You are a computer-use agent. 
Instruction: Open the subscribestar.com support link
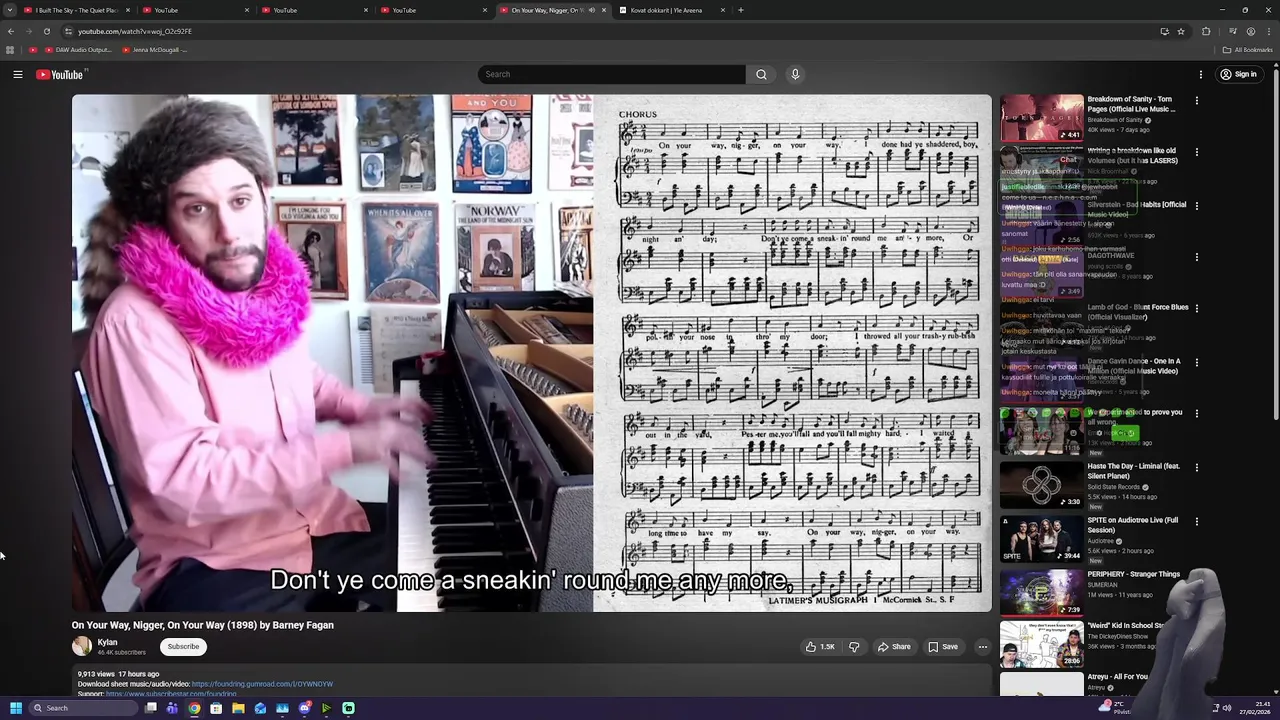171,694
